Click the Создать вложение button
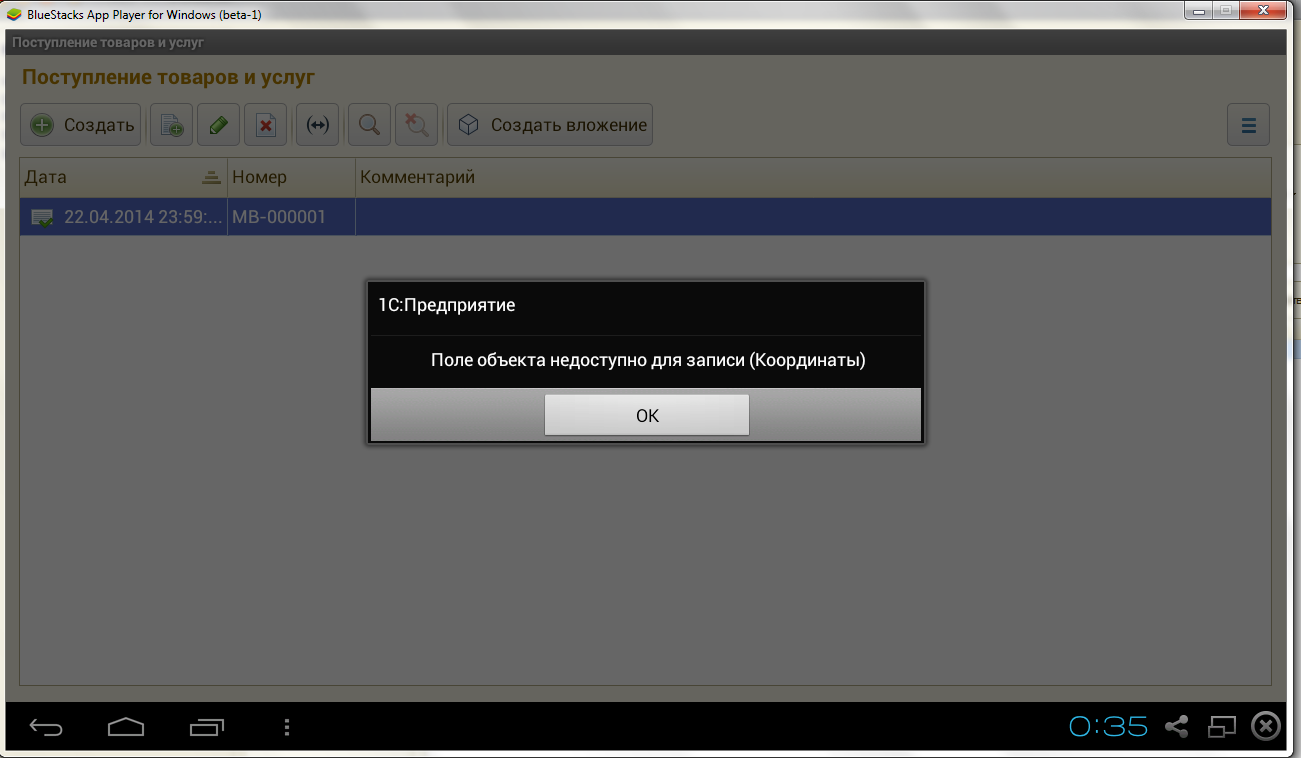 point(550,125)
